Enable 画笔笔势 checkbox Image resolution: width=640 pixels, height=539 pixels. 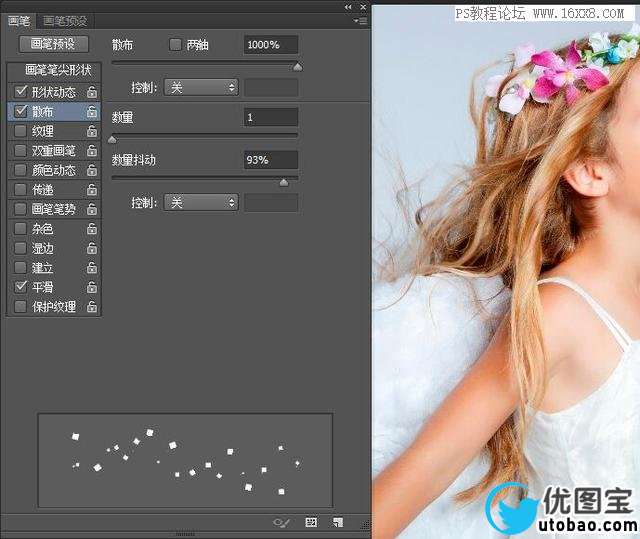pos(20,209)
